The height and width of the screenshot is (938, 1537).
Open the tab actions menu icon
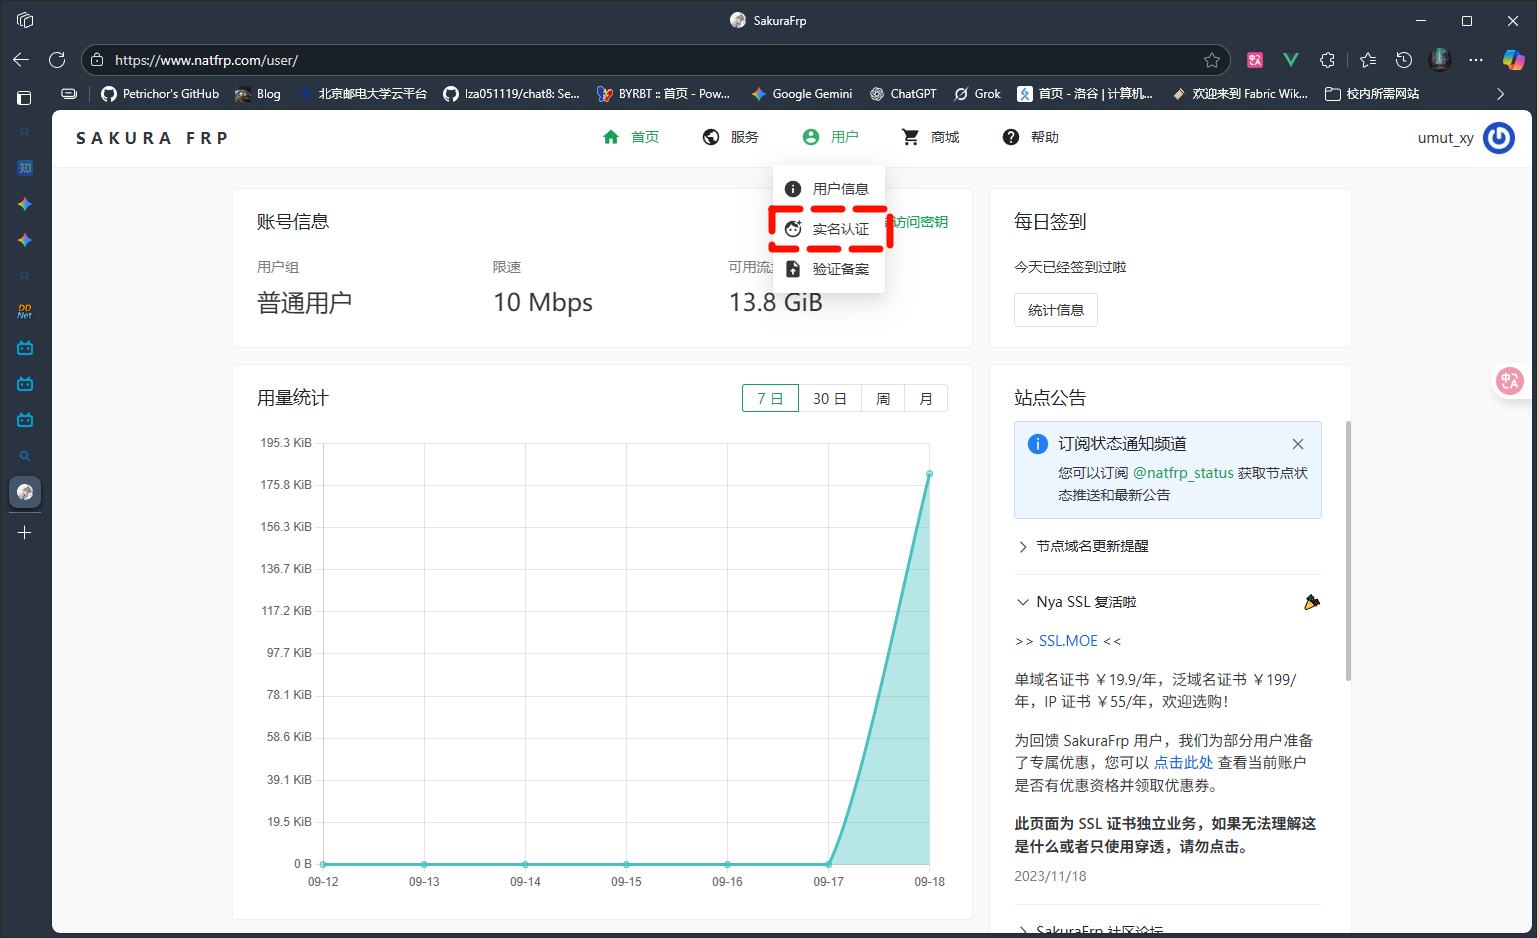point(25,98)
